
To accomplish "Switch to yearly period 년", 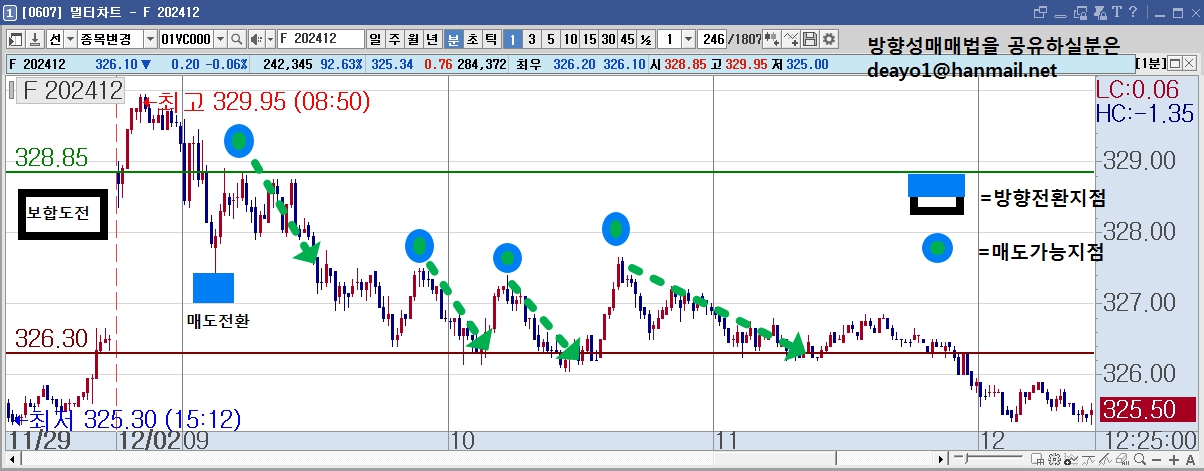I will [x=432, y=39].
